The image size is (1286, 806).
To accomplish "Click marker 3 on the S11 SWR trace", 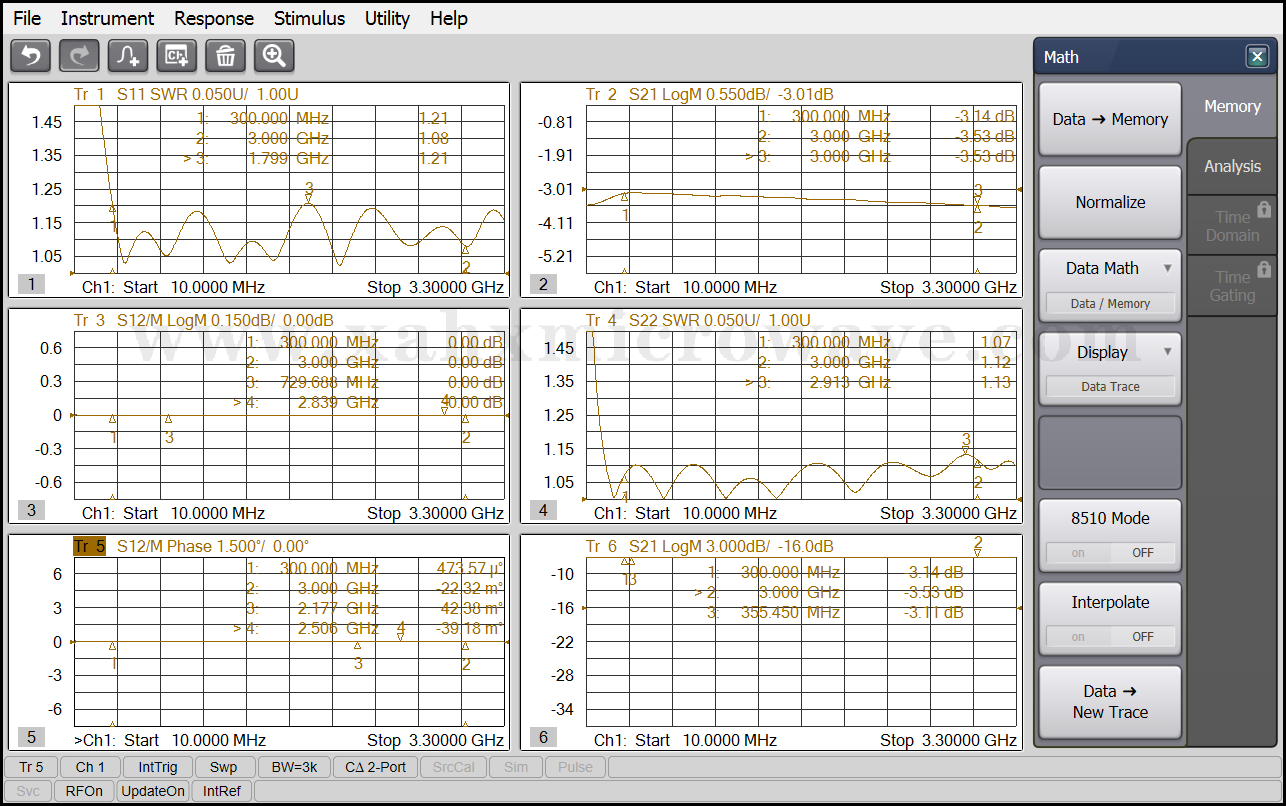I will click(309, 197).
